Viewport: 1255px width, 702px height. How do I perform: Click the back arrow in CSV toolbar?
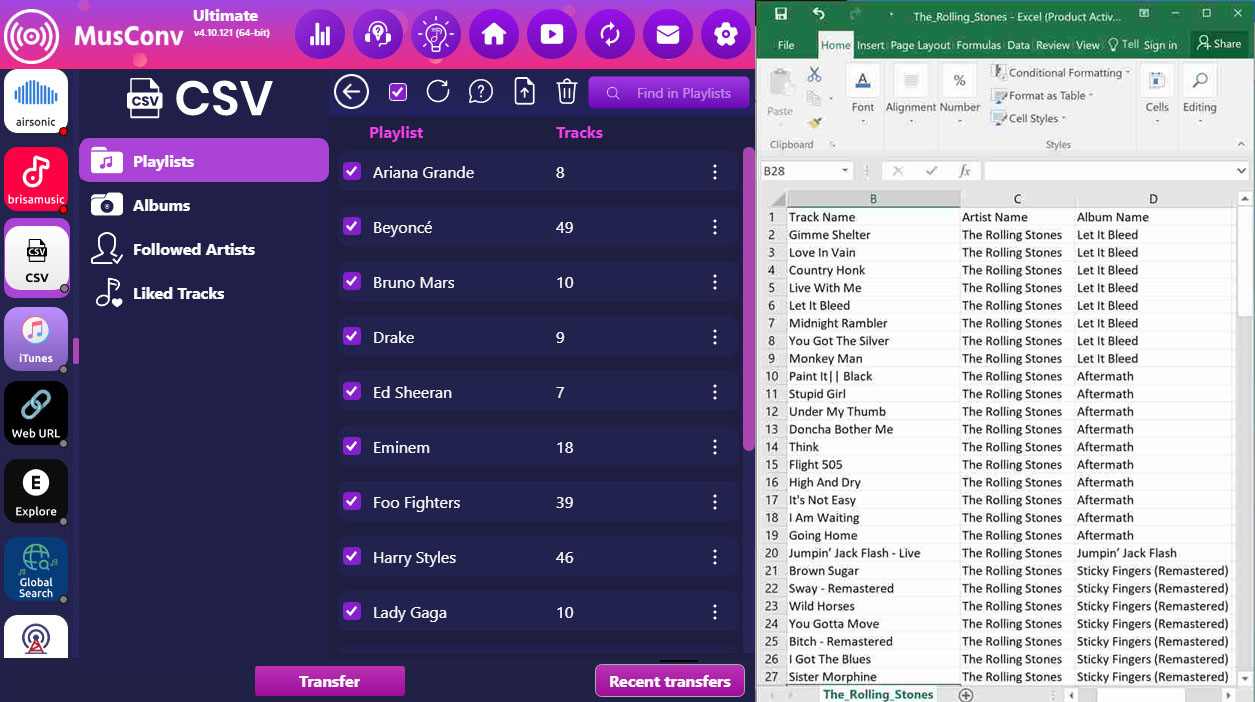351,92
